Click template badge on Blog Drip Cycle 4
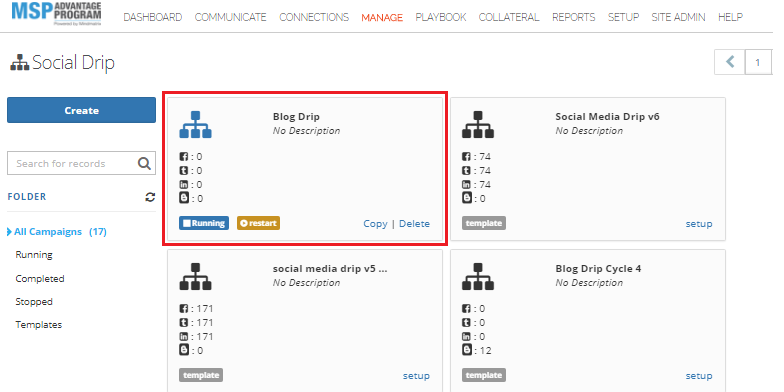This screenshot has height=392, width=784. click(484, 375)
